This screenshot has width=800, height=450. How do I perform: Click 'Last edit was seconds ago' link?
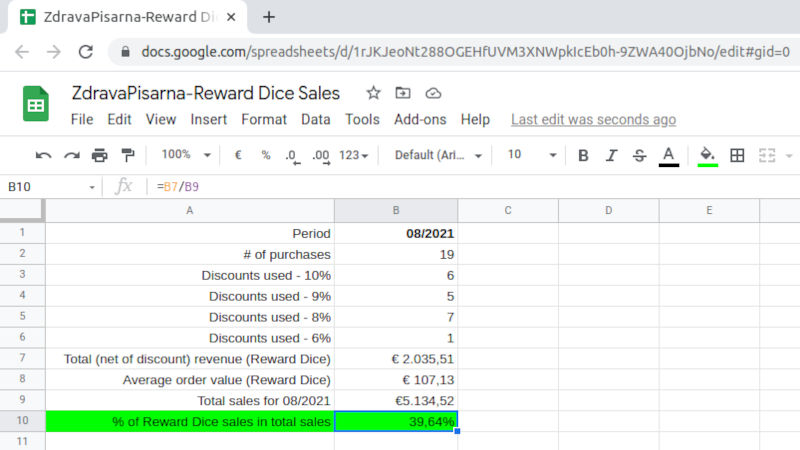pyautogui.click(x=593, y=119)
